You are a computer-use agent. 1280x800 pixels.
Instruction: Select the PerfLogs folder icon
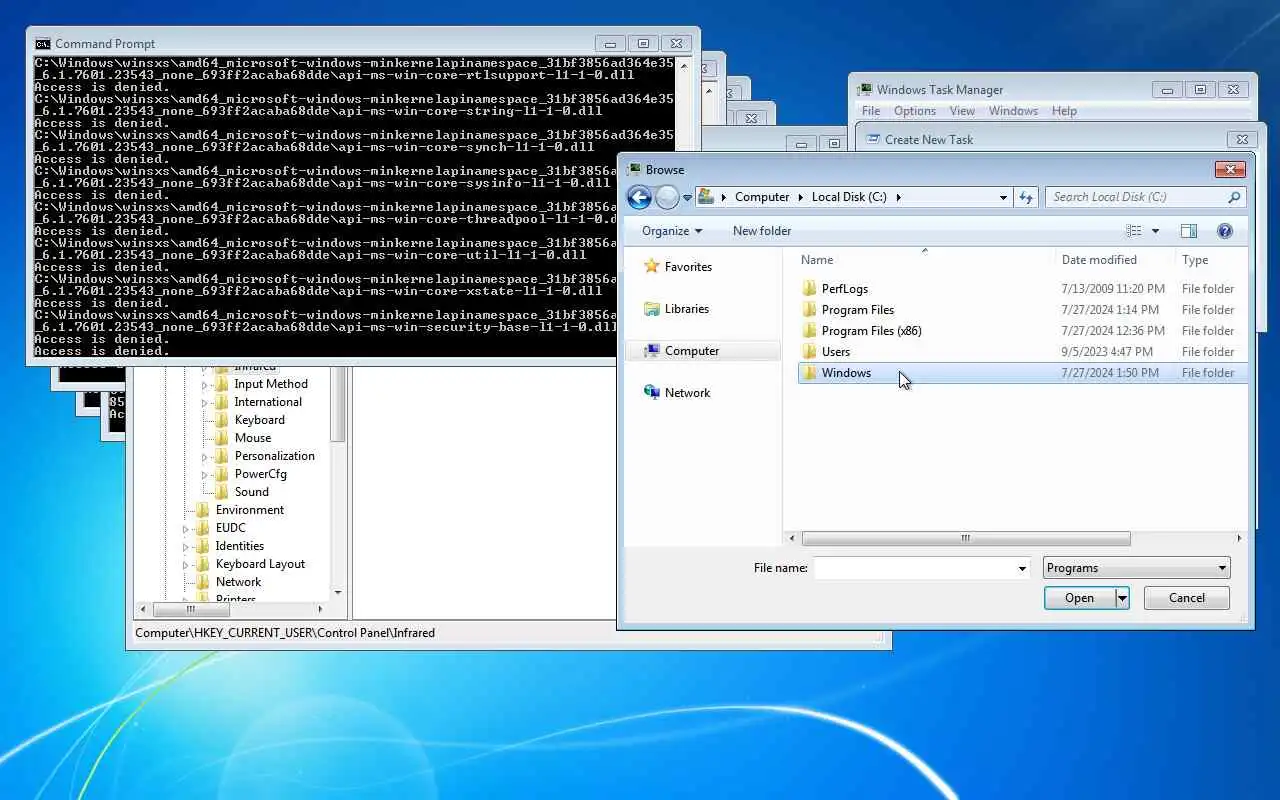coord(810,288)
